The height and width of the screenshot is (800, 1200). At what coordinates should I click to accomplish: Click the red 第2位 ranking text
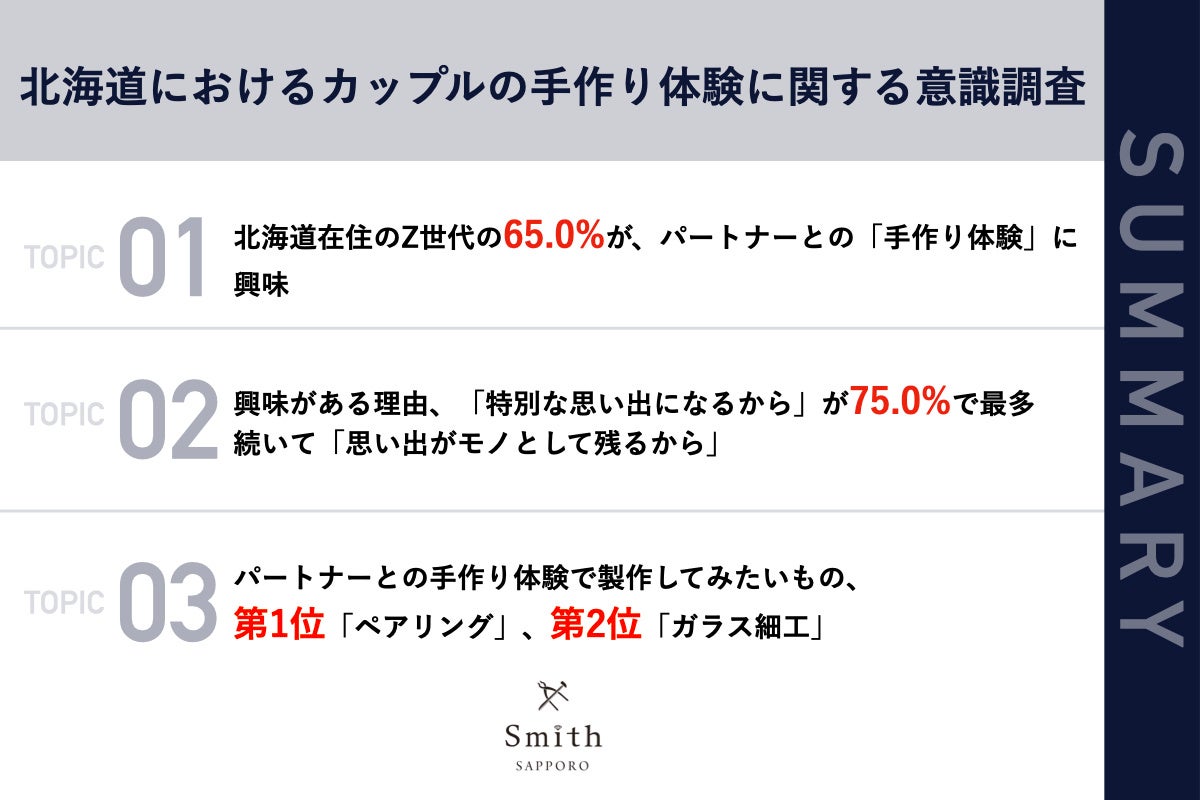pyautogui.click(x=596, y=625)
